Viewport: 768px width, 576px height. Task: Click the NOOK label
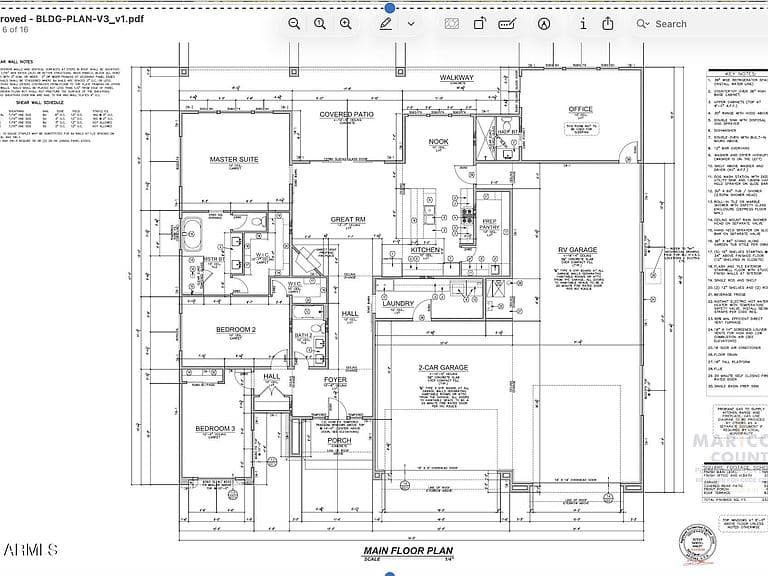438,142
